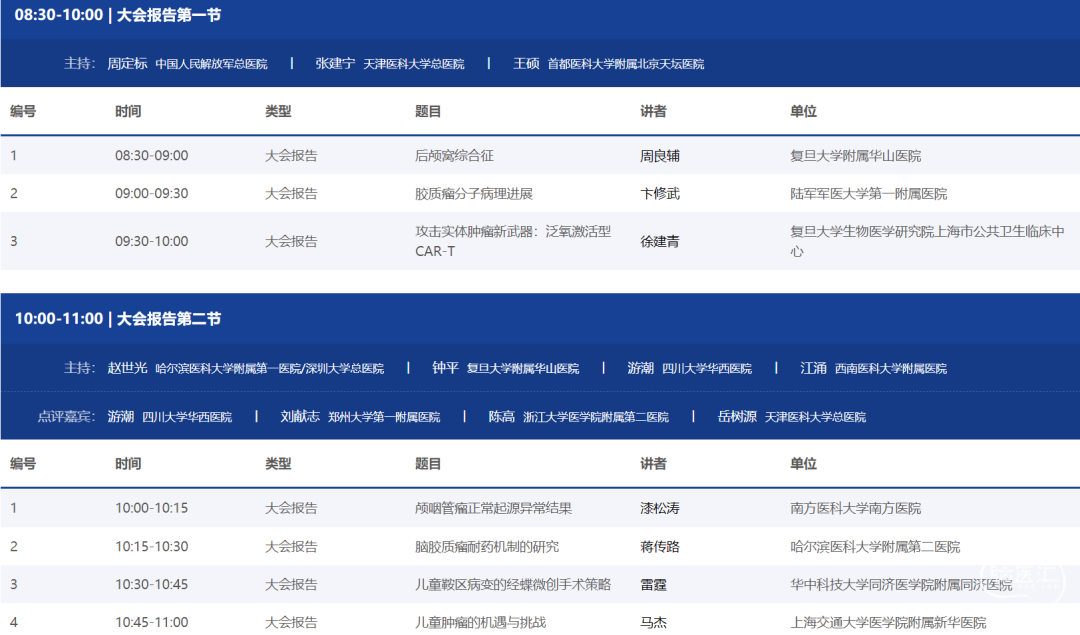
Task: Select host name 张建宁
Action: 335,63
